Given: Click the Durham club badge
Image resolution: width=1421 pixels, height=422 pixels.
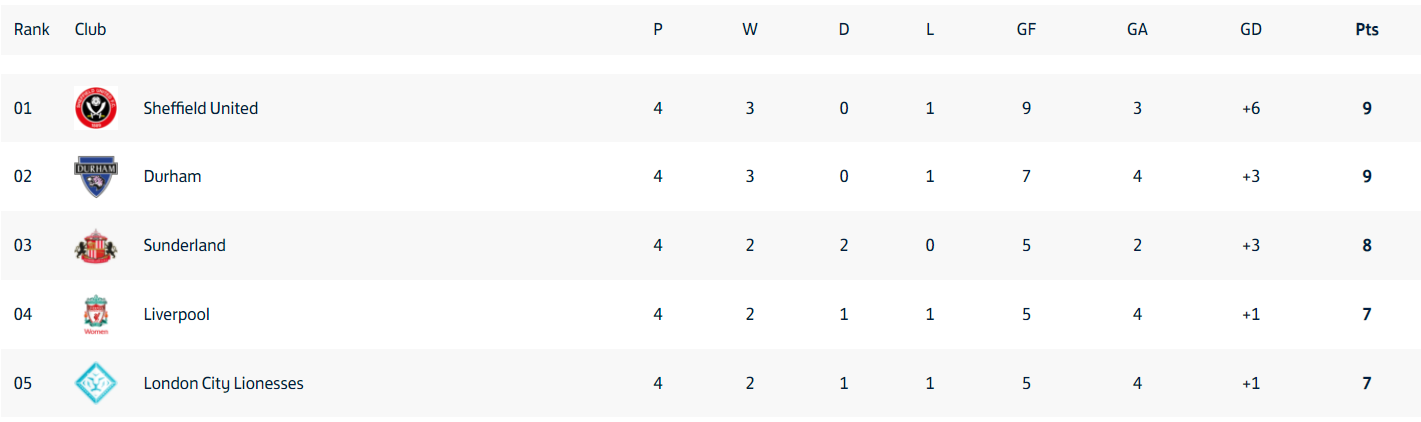Looking at the screenshot, I should 96,177.
